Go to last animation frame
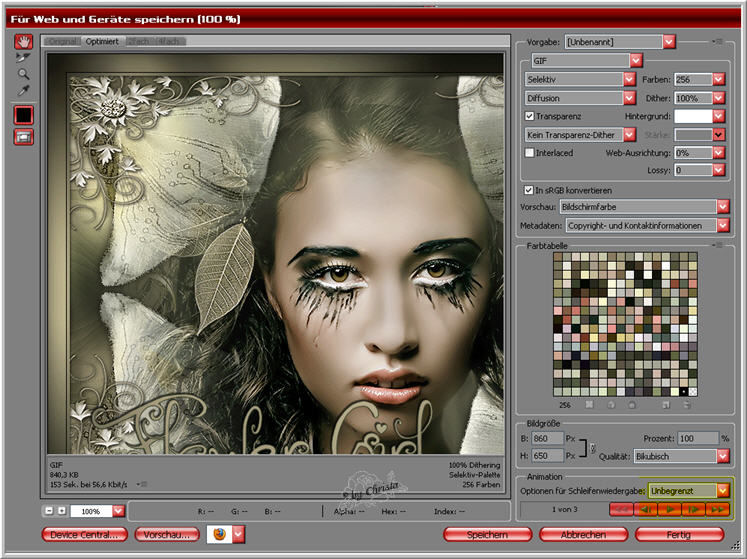The width and height of the screenshot is (747, 559). pyautogui.click(x=717, y=509)
